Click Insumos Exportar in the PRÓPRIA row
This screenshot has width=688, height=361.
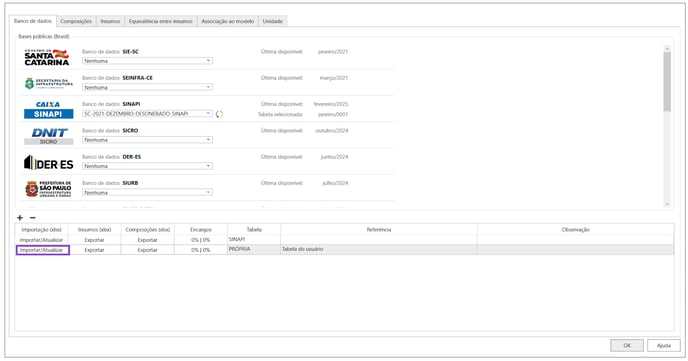click(94, 250)
